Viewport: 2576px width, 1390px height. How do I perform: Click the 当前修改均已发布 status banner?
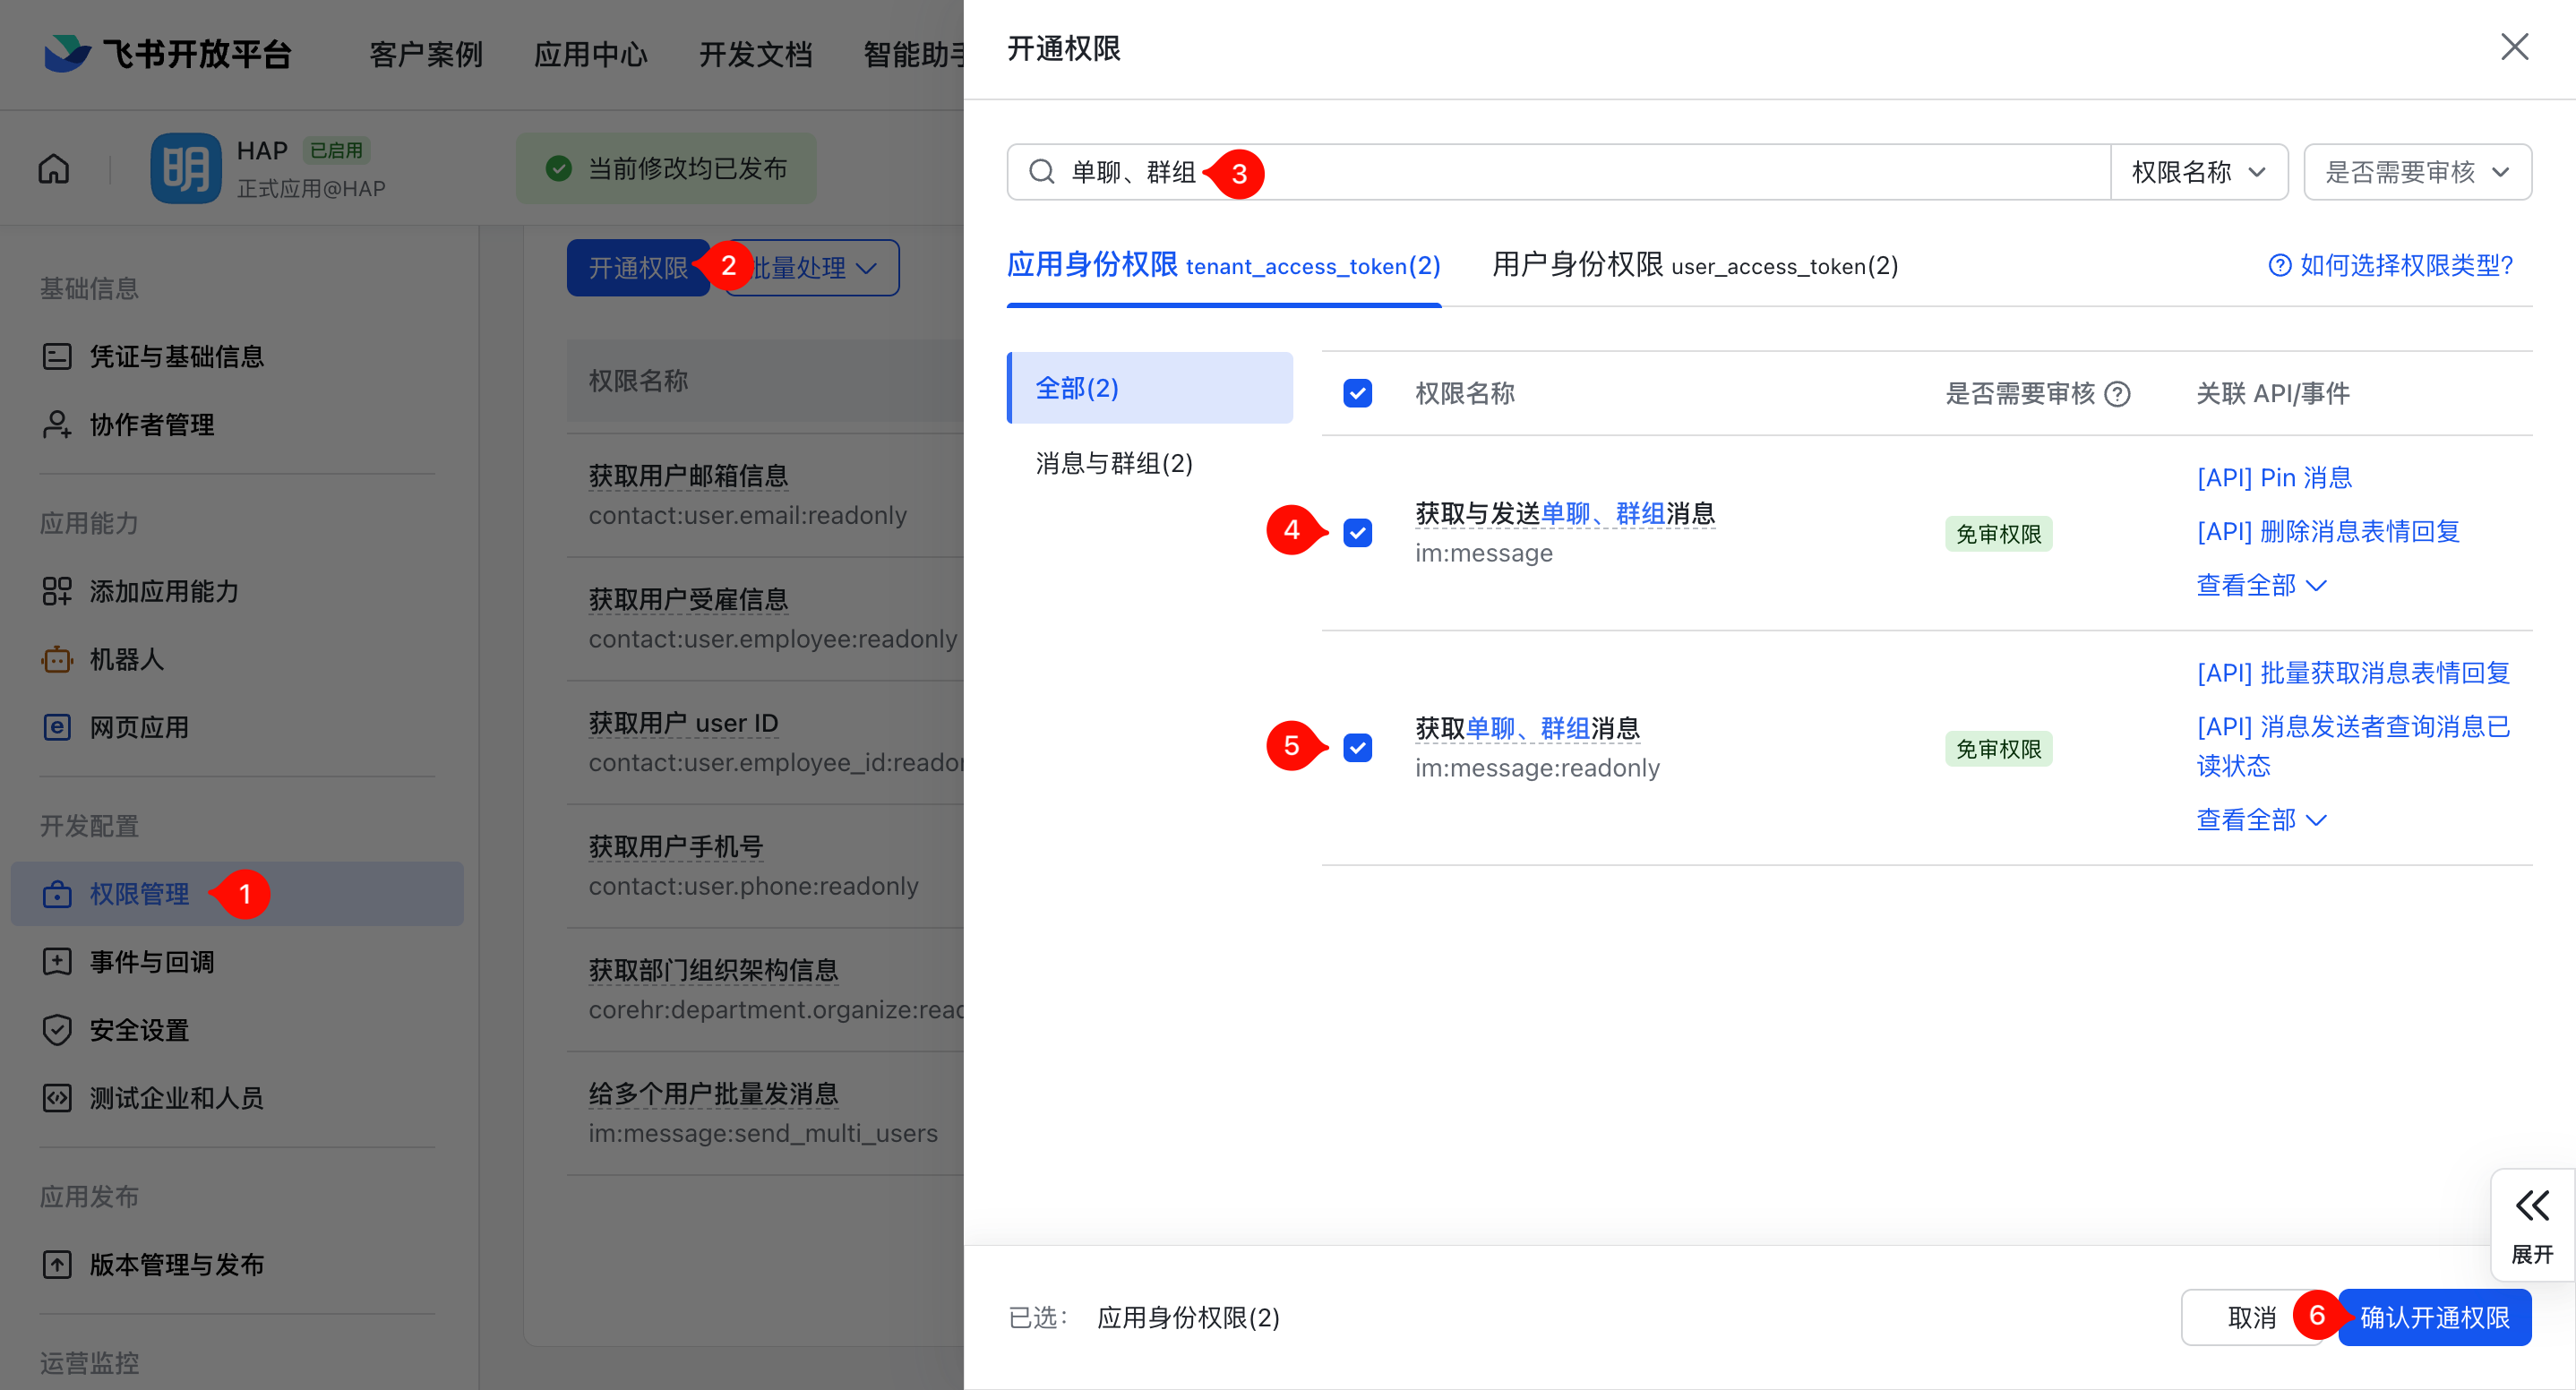tap(666, 169)
